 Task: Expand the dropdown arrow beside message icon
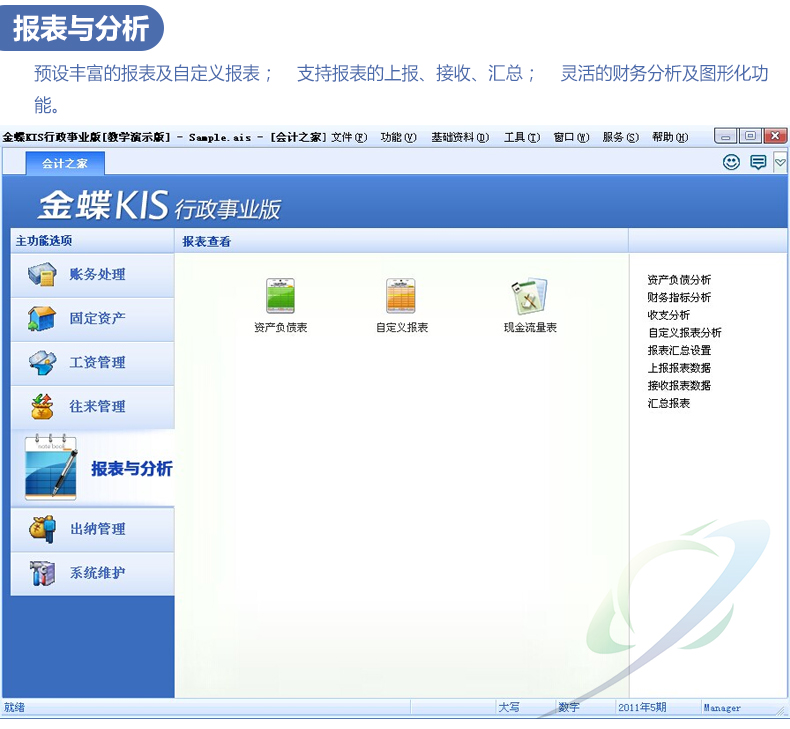click(780, 162)
